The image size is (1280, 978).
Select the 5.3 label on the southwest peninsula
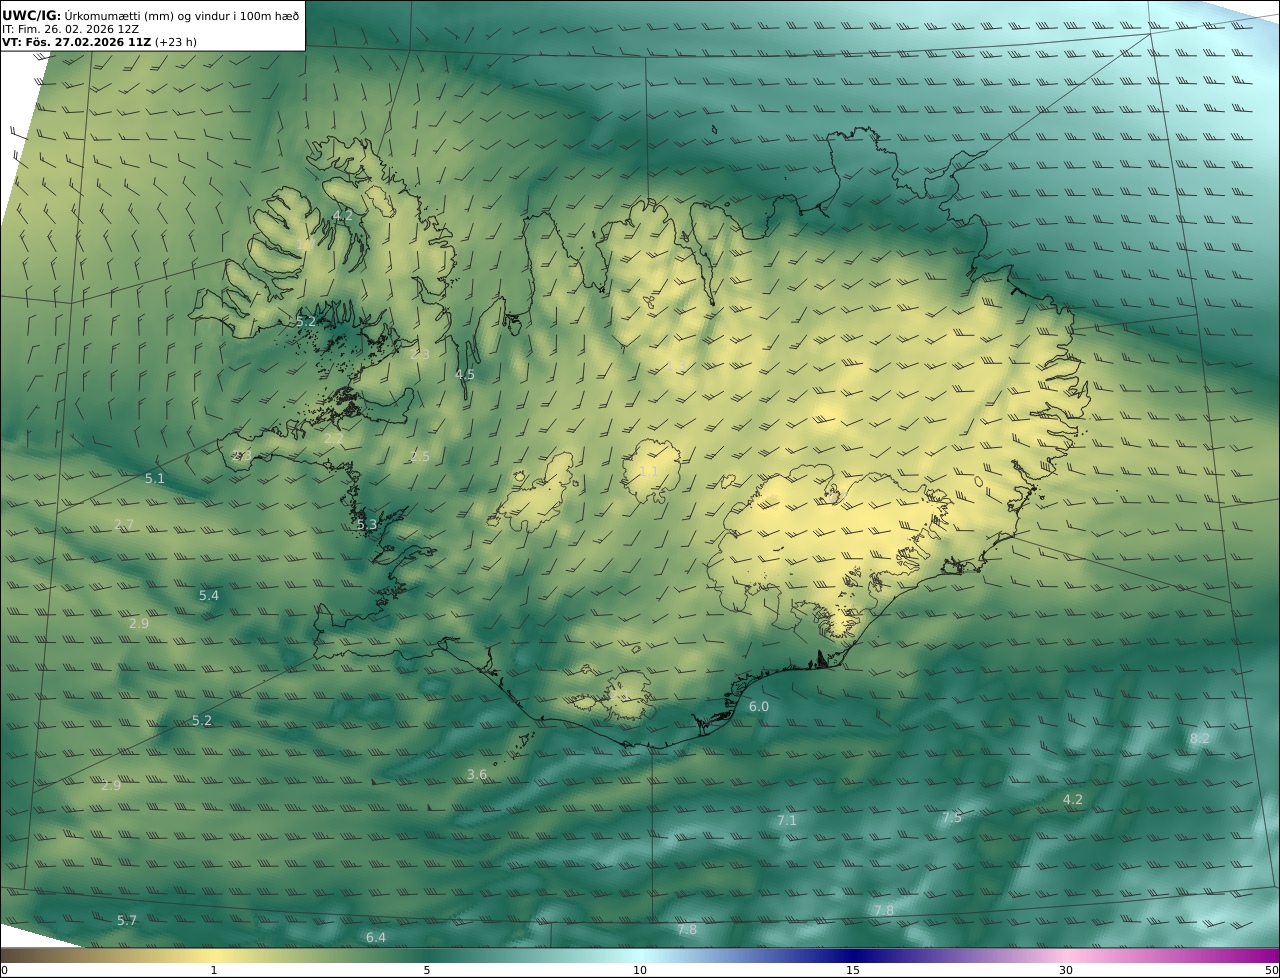pos(367,525)
